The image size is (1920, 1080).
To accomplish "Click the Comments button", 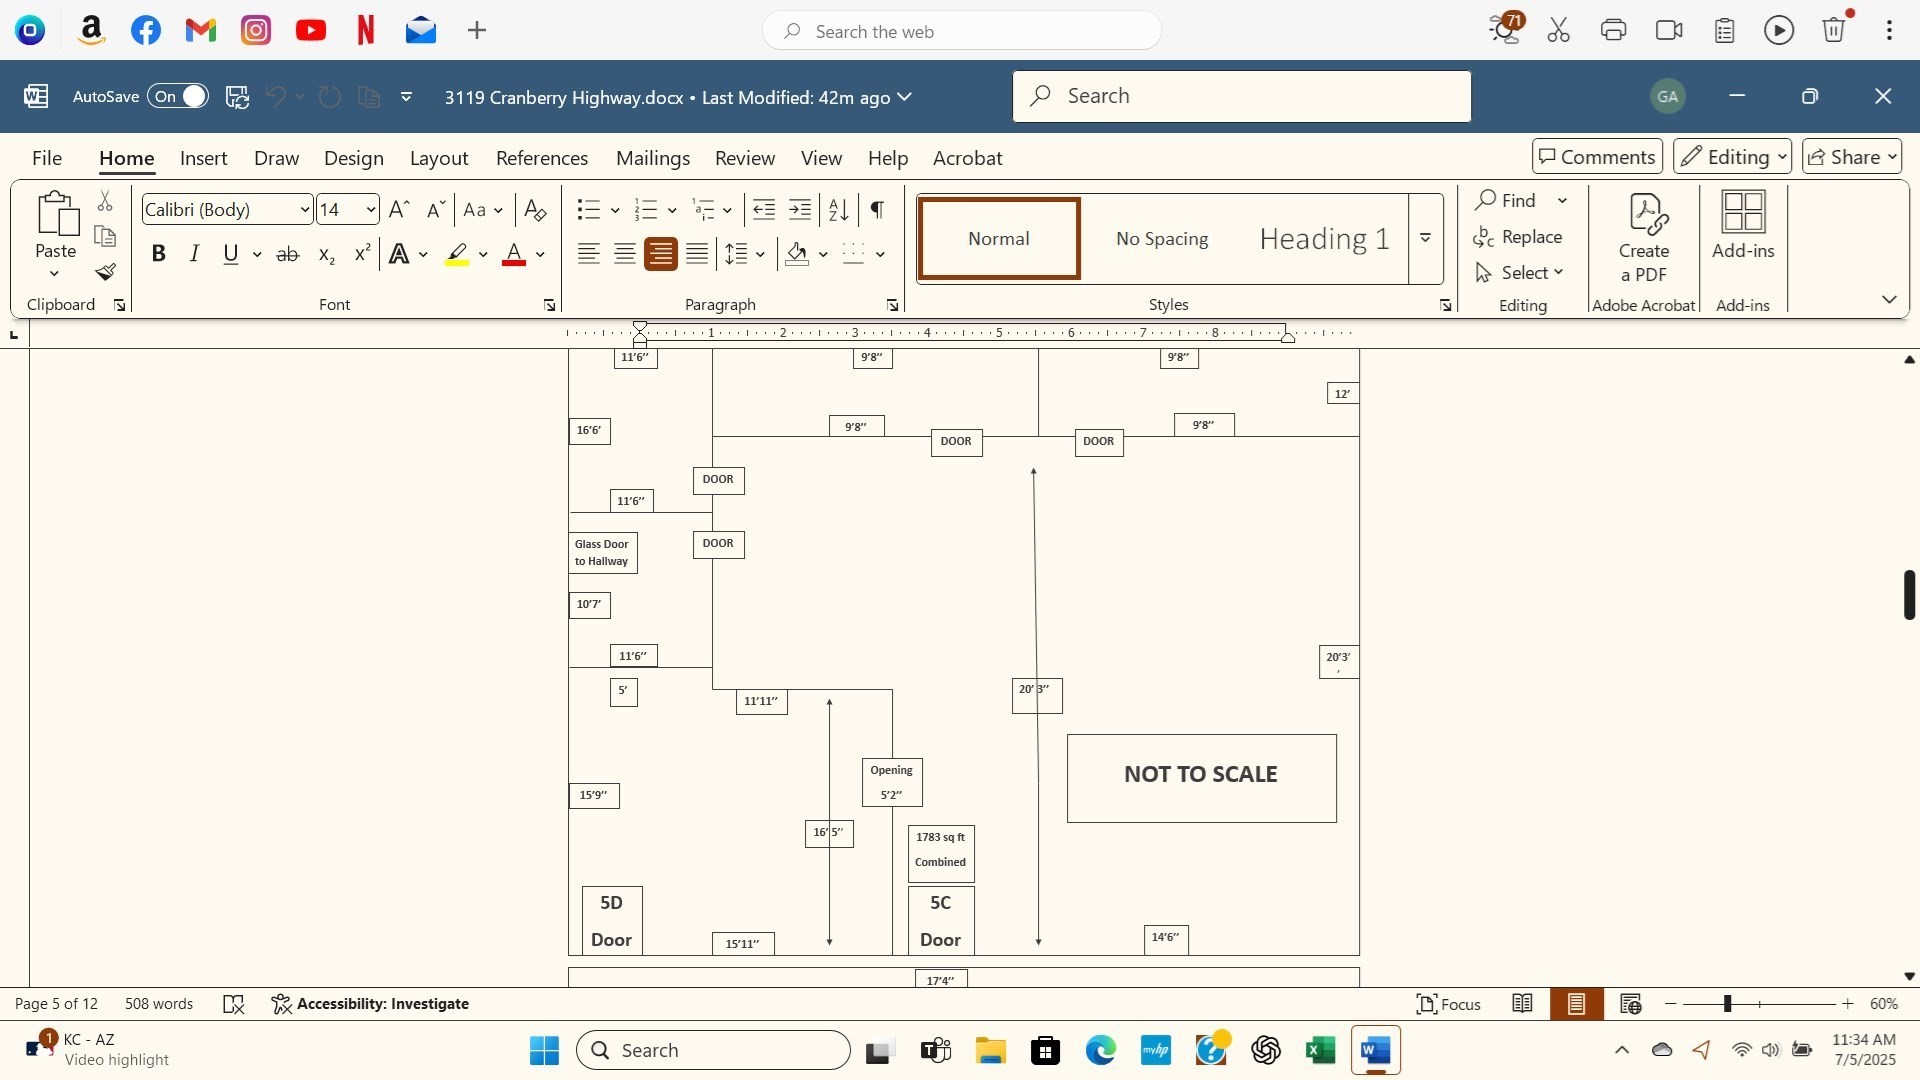I will [x=1596, y=157].
